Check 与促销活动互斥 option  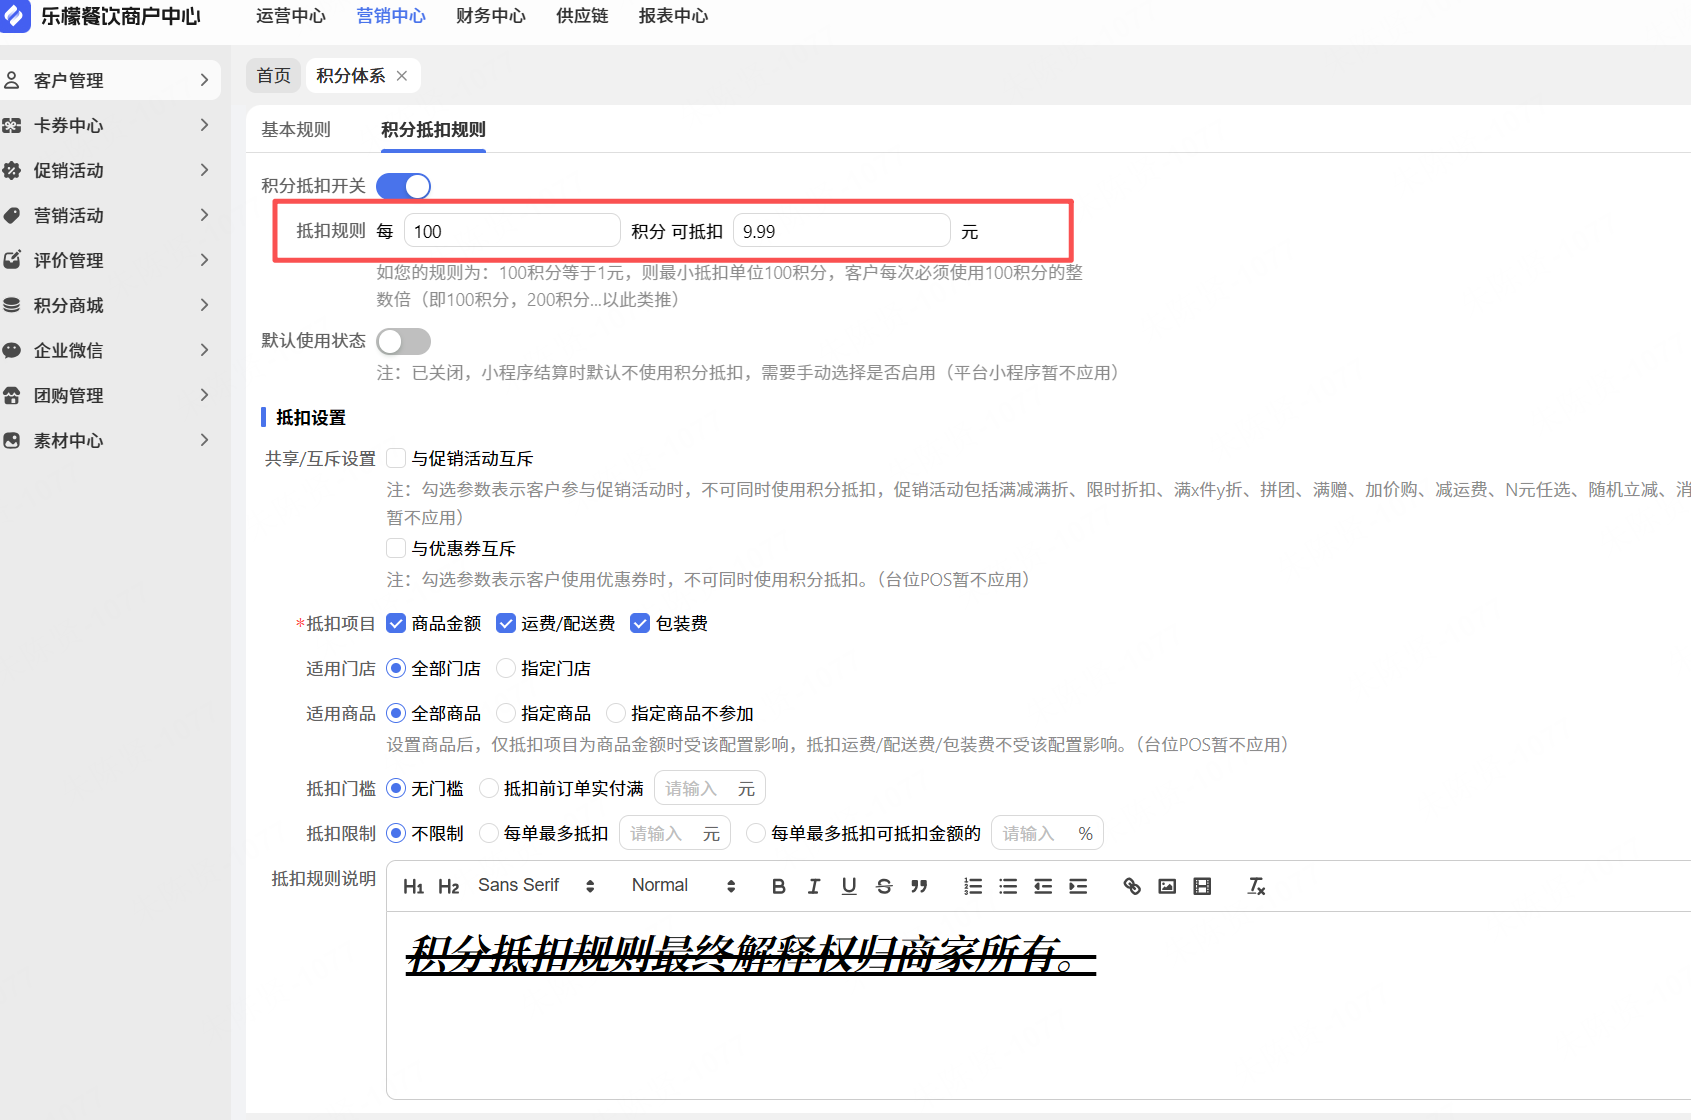click(x=396, y=458)
